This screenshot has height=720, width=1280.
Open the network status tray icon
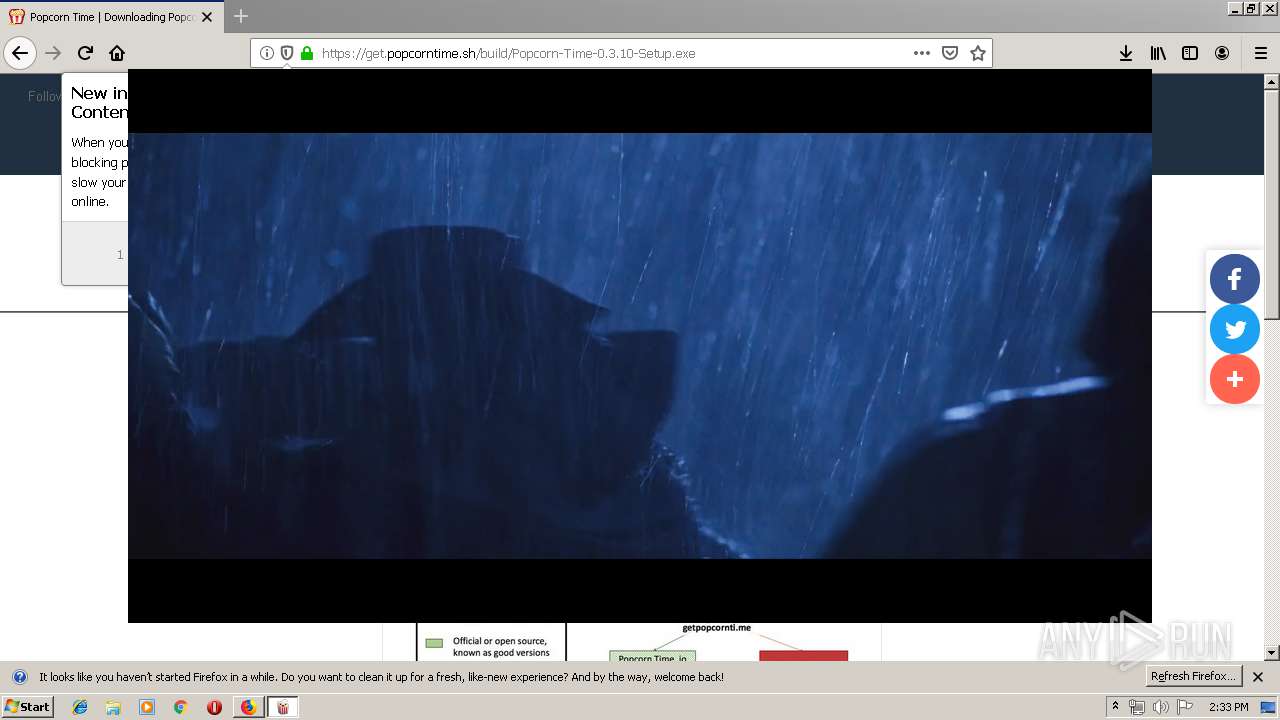1137,707
